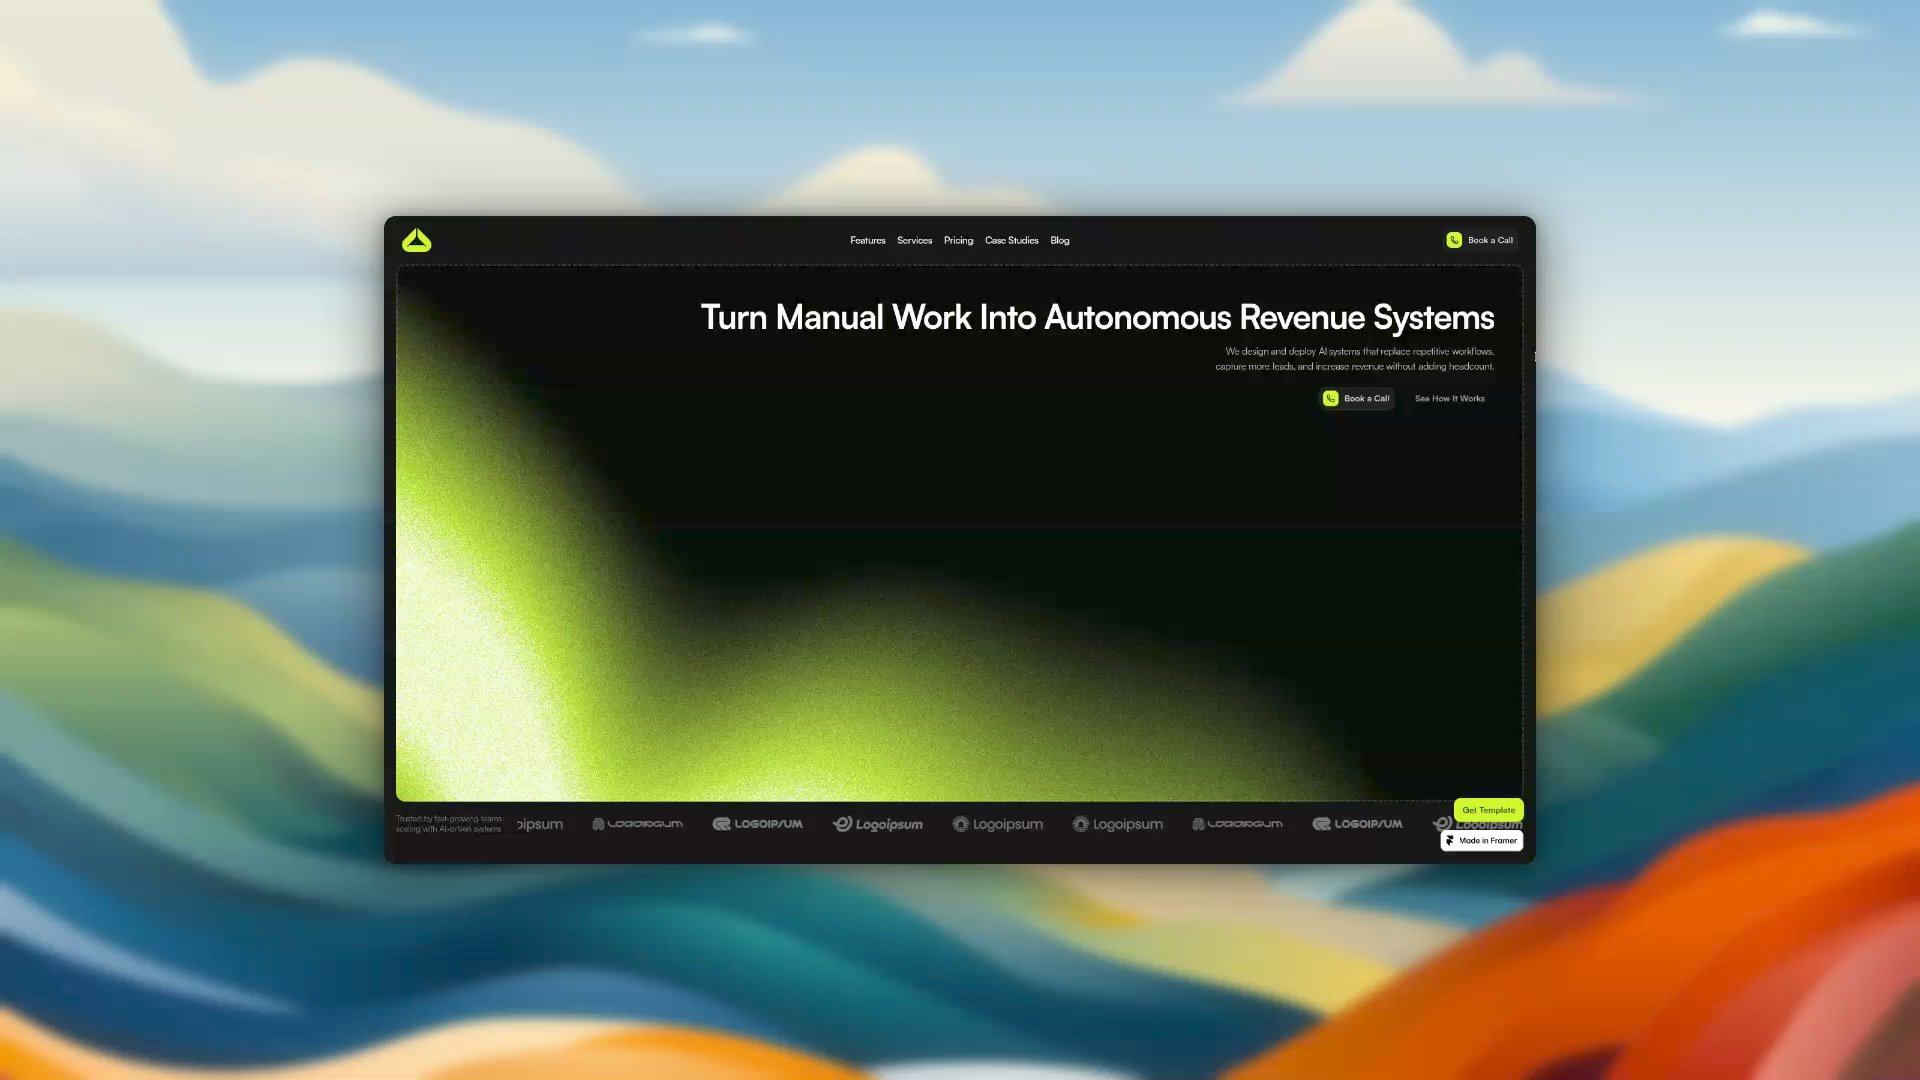Open the Made in Framer badge
The width and height of the screenshot is (1920, 1080).
1481,841
